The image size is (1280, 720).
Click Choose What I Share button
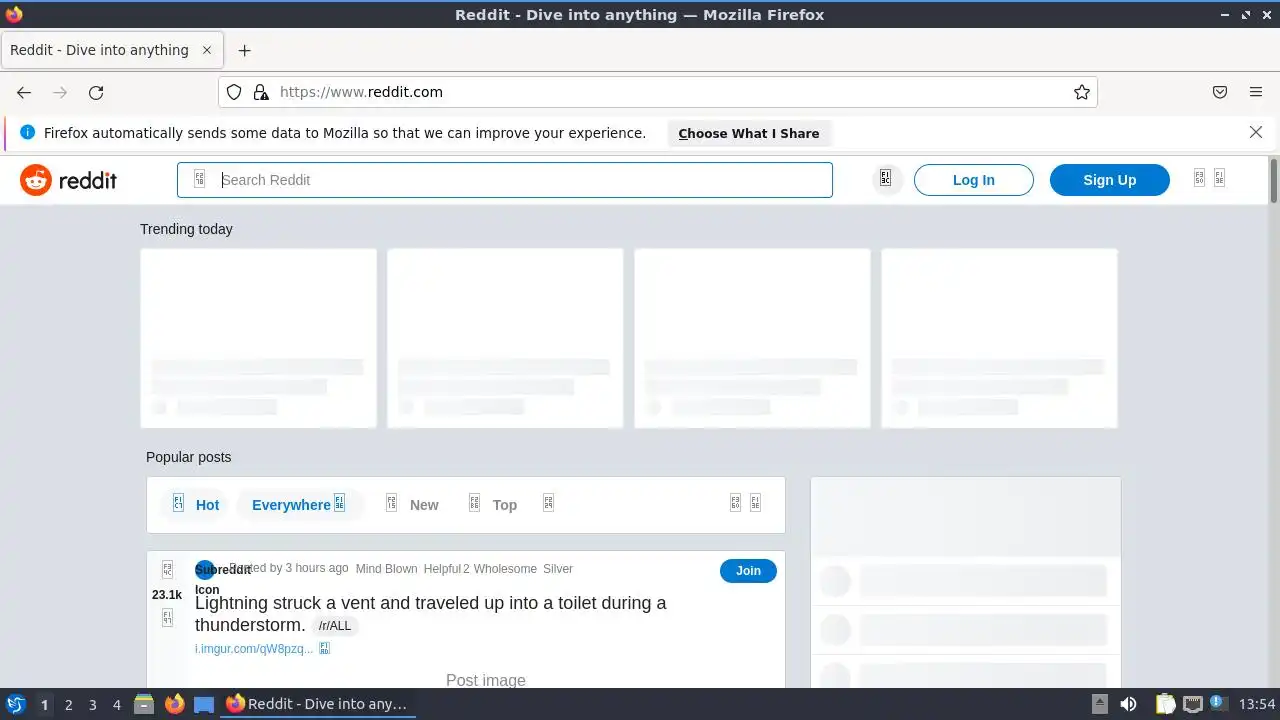coord(749,133)
